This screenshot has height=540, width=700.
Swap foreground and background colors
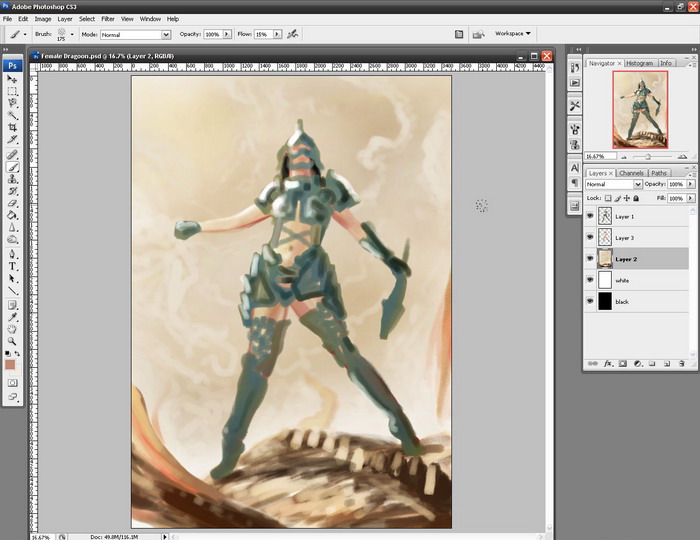coord(17,353)
